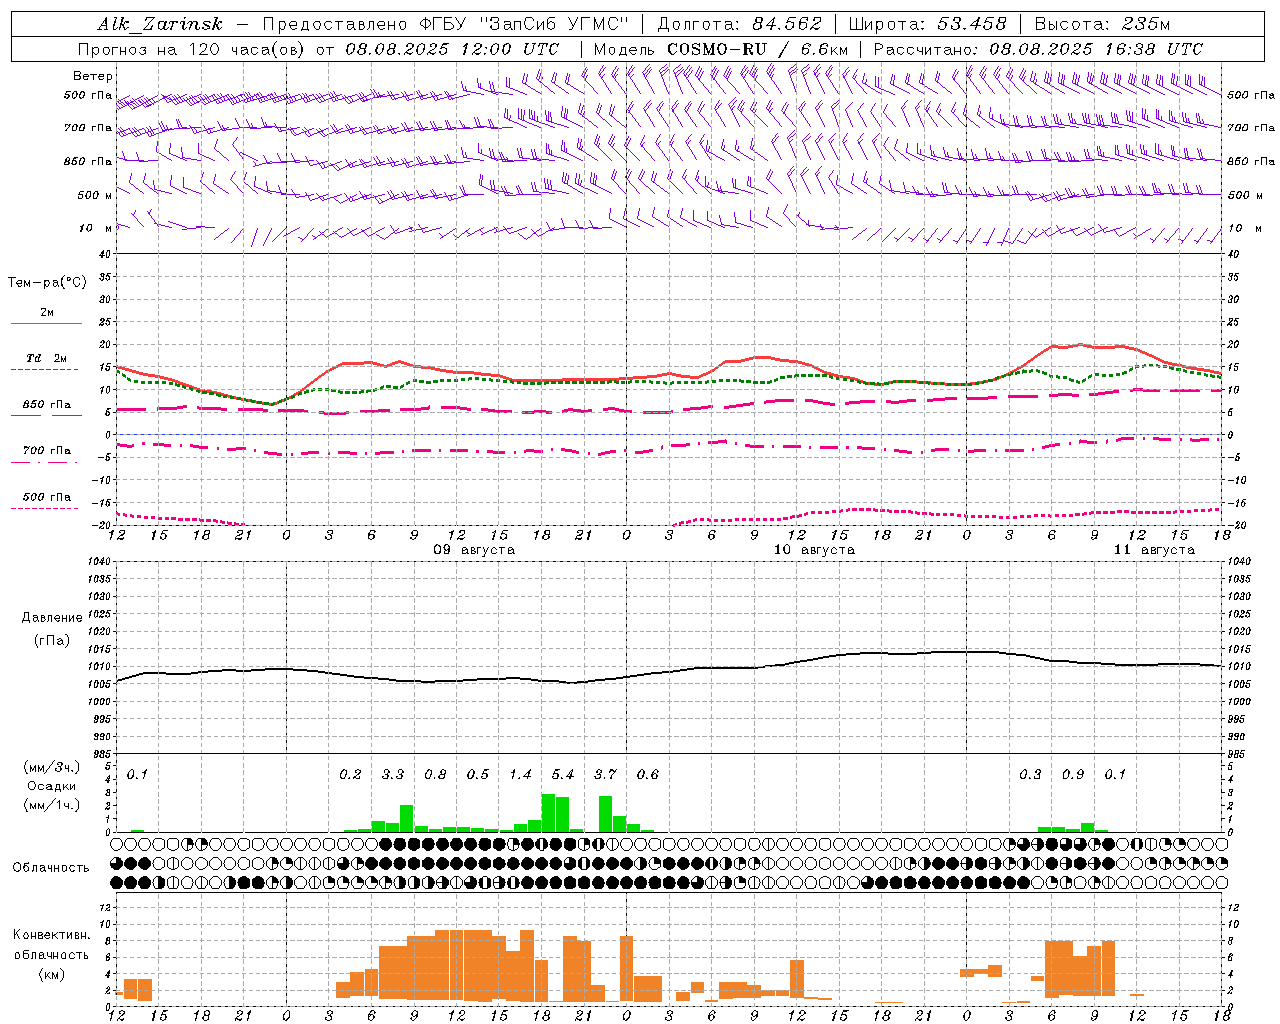Click the 3.7 three-hour precipitation value
Image resolution: width=1280 pixels, height=1024 pixels.
(605, 775)
